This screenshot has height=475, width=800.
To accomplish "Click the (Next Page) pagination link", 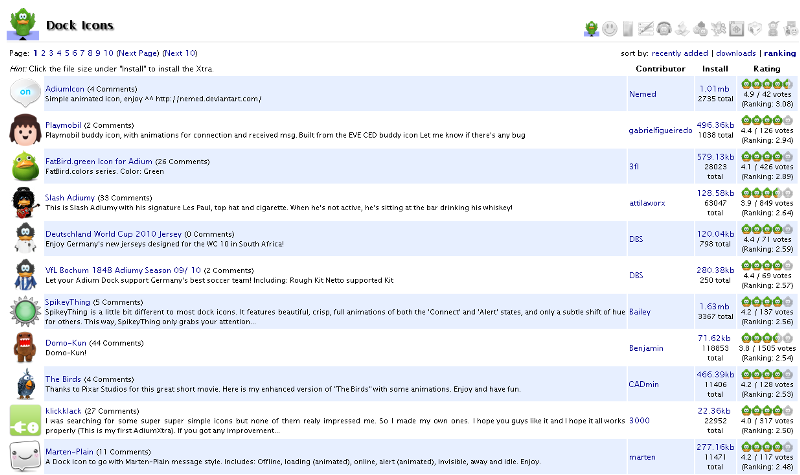I will click(138, 52).
